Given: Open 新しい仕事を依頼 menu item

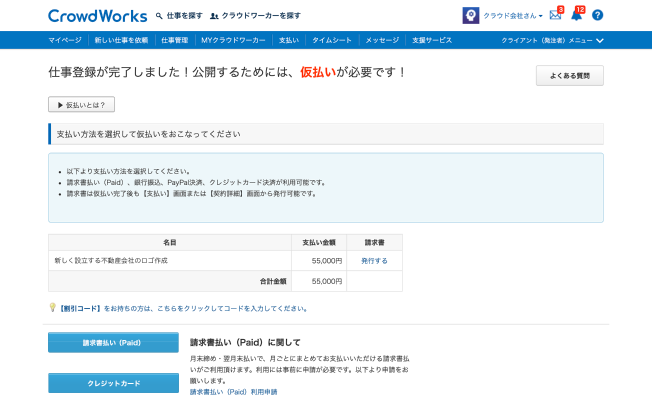Looking at the screenshot, I should [121, 40].
